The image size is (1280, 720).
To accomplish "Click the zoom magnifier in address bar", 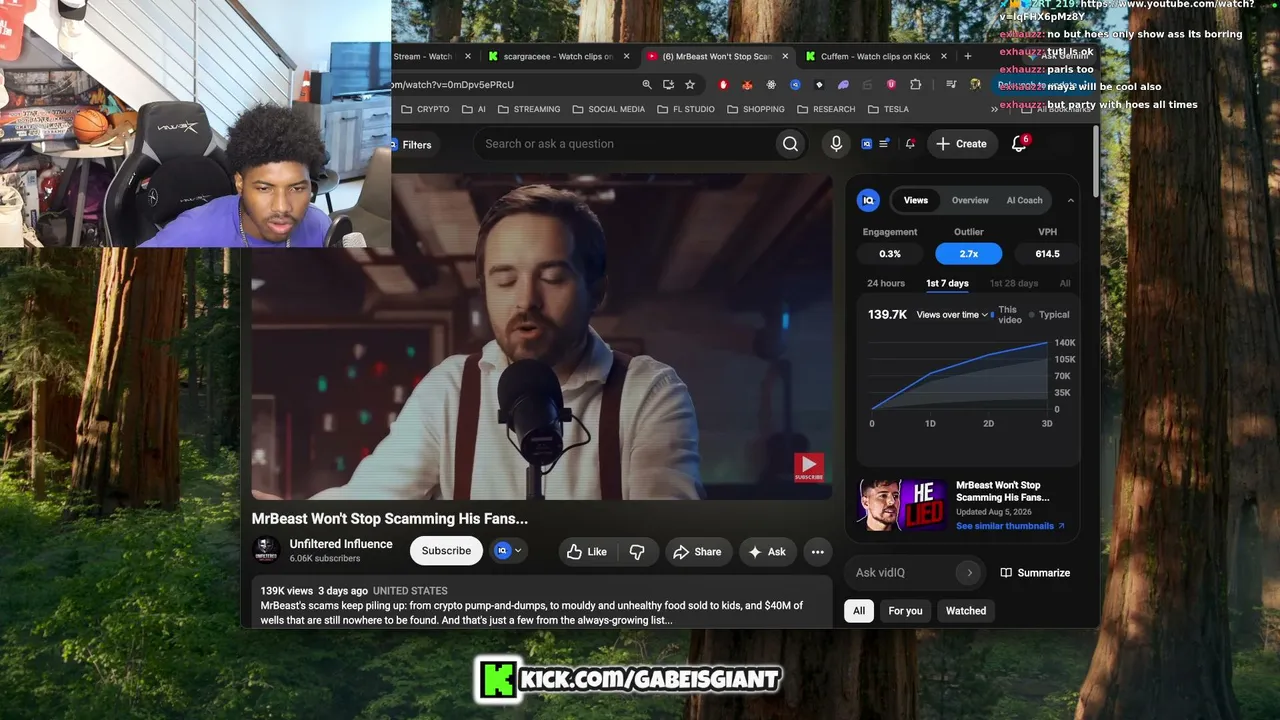I will (x=647, y=85).
